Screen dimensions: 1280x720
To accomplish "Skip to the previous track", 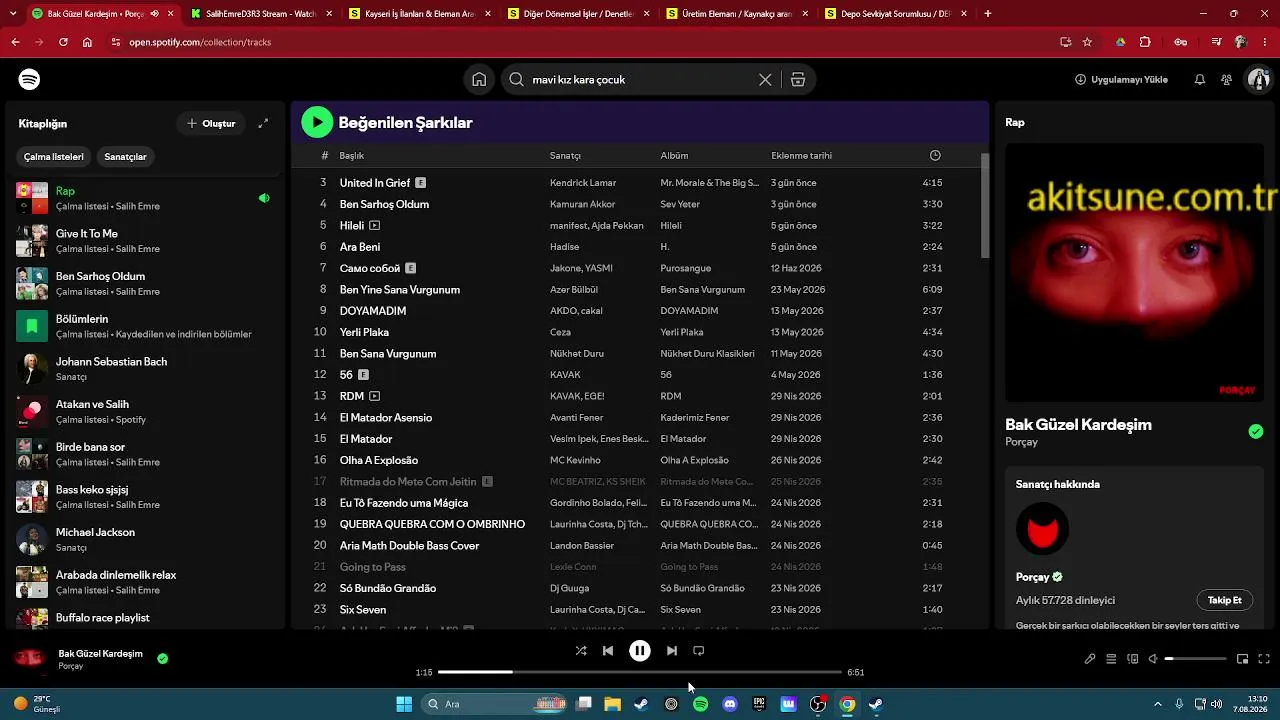I will [x=608, y=651].
